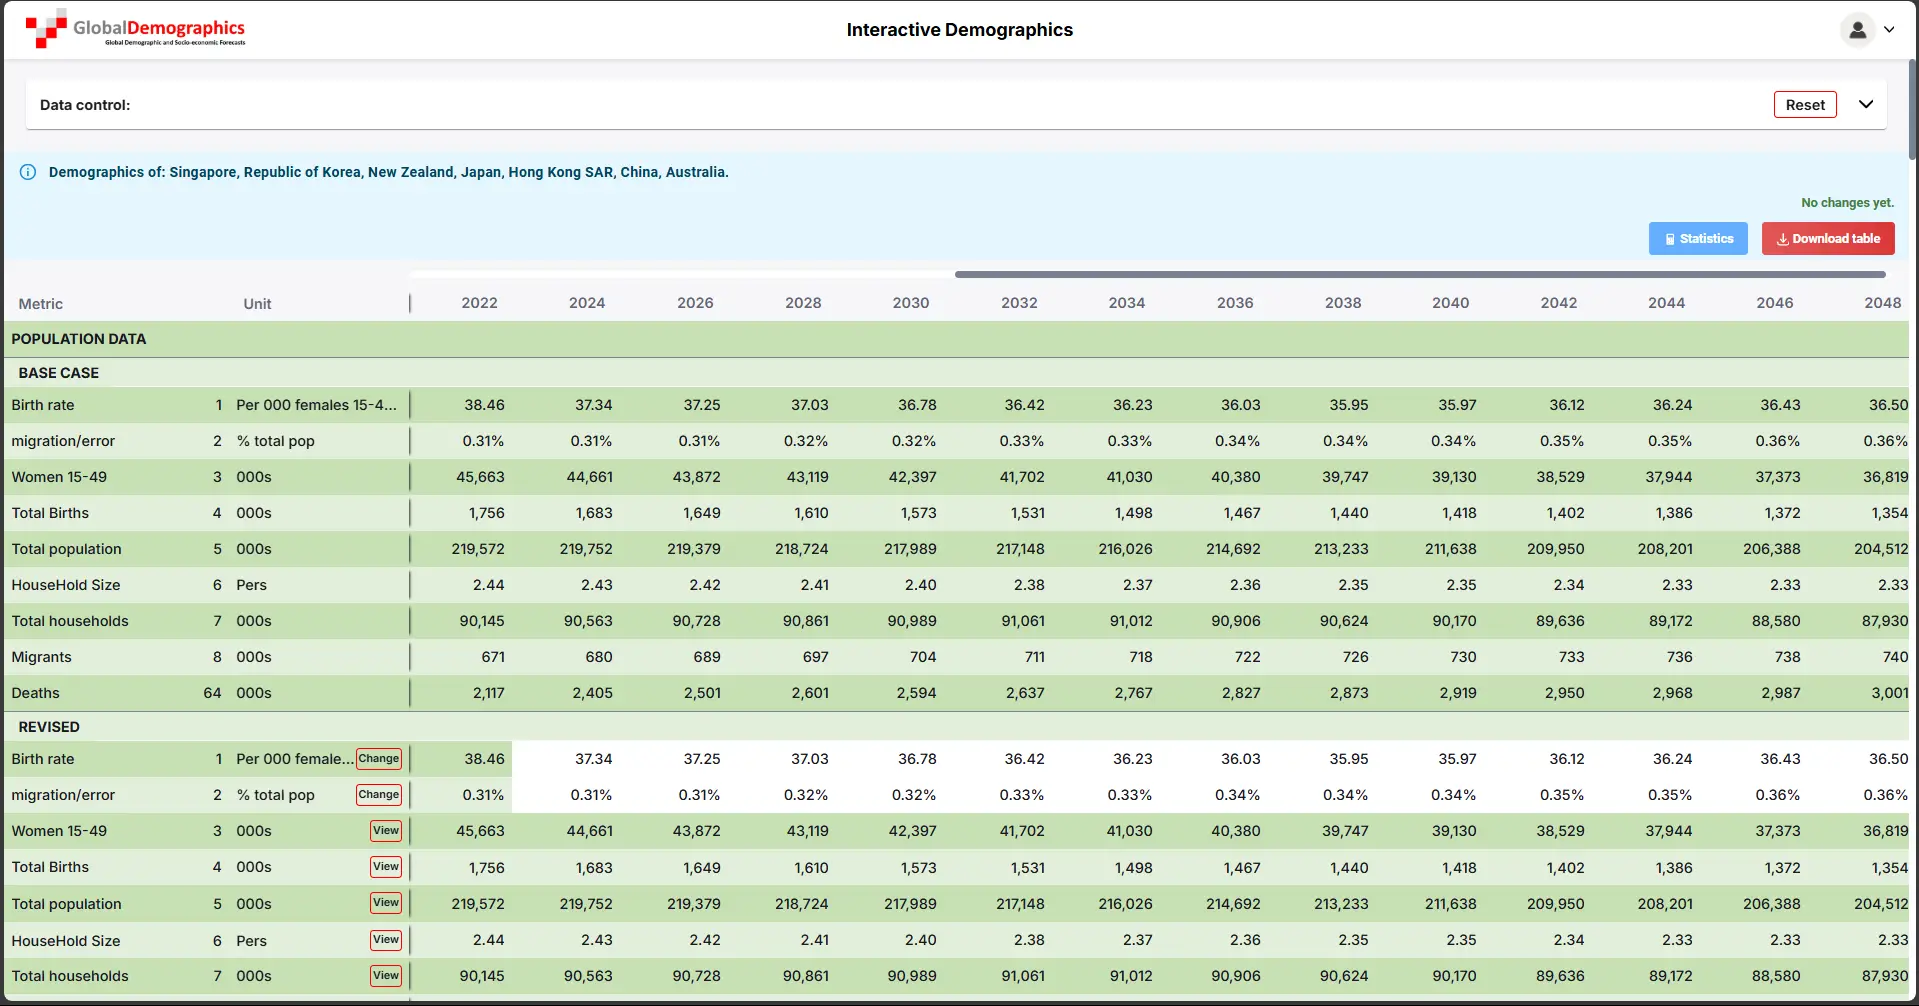Image resolution: width=1919 pixels, height=1006 pixels.
Task: Download the table data
Action: click(1827, 239)
